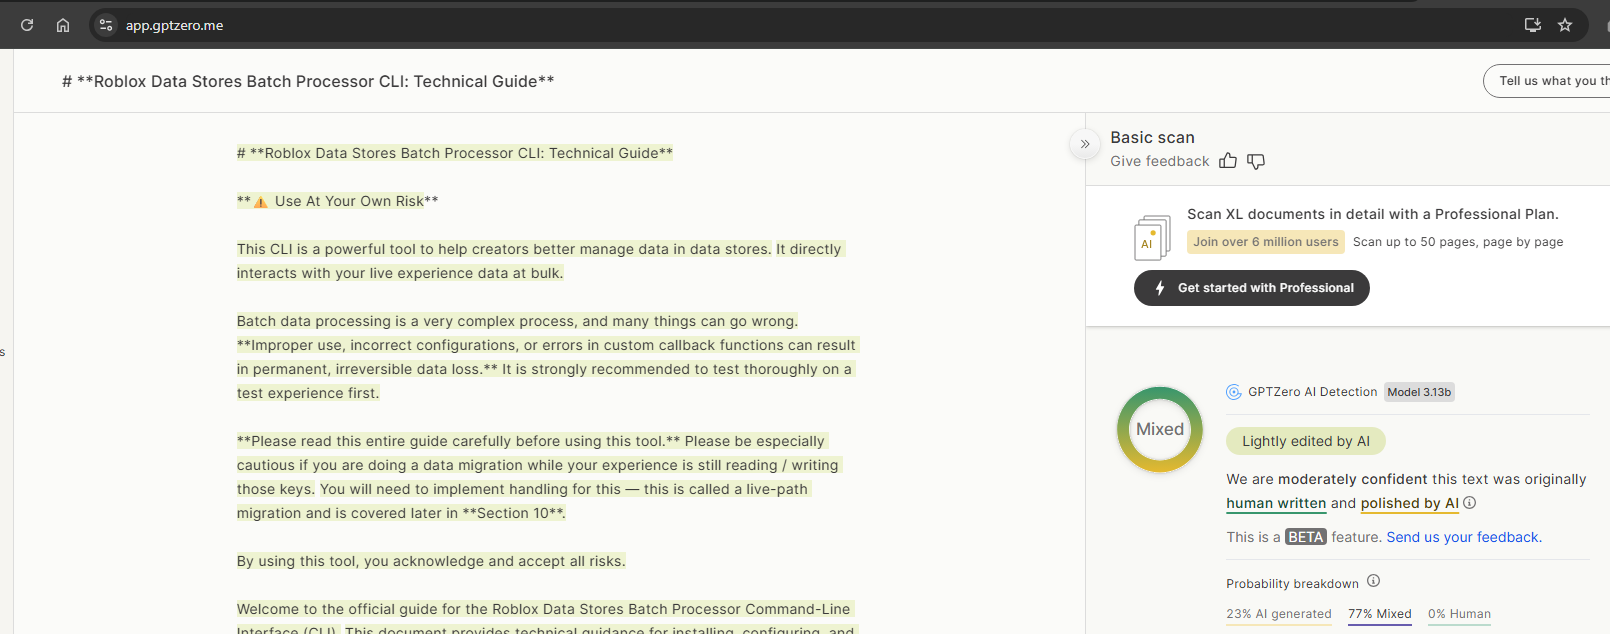1610x634 pixels.
Task: Open Probability breakdown info icon
Action: (x=1374, y=581)
